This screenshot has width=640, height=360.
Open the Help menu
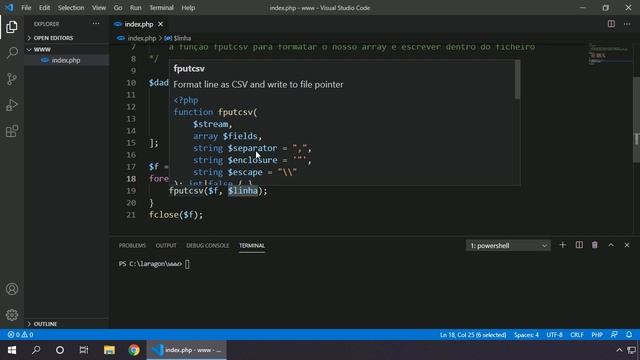pyautogui.click(x=188, y=8)
